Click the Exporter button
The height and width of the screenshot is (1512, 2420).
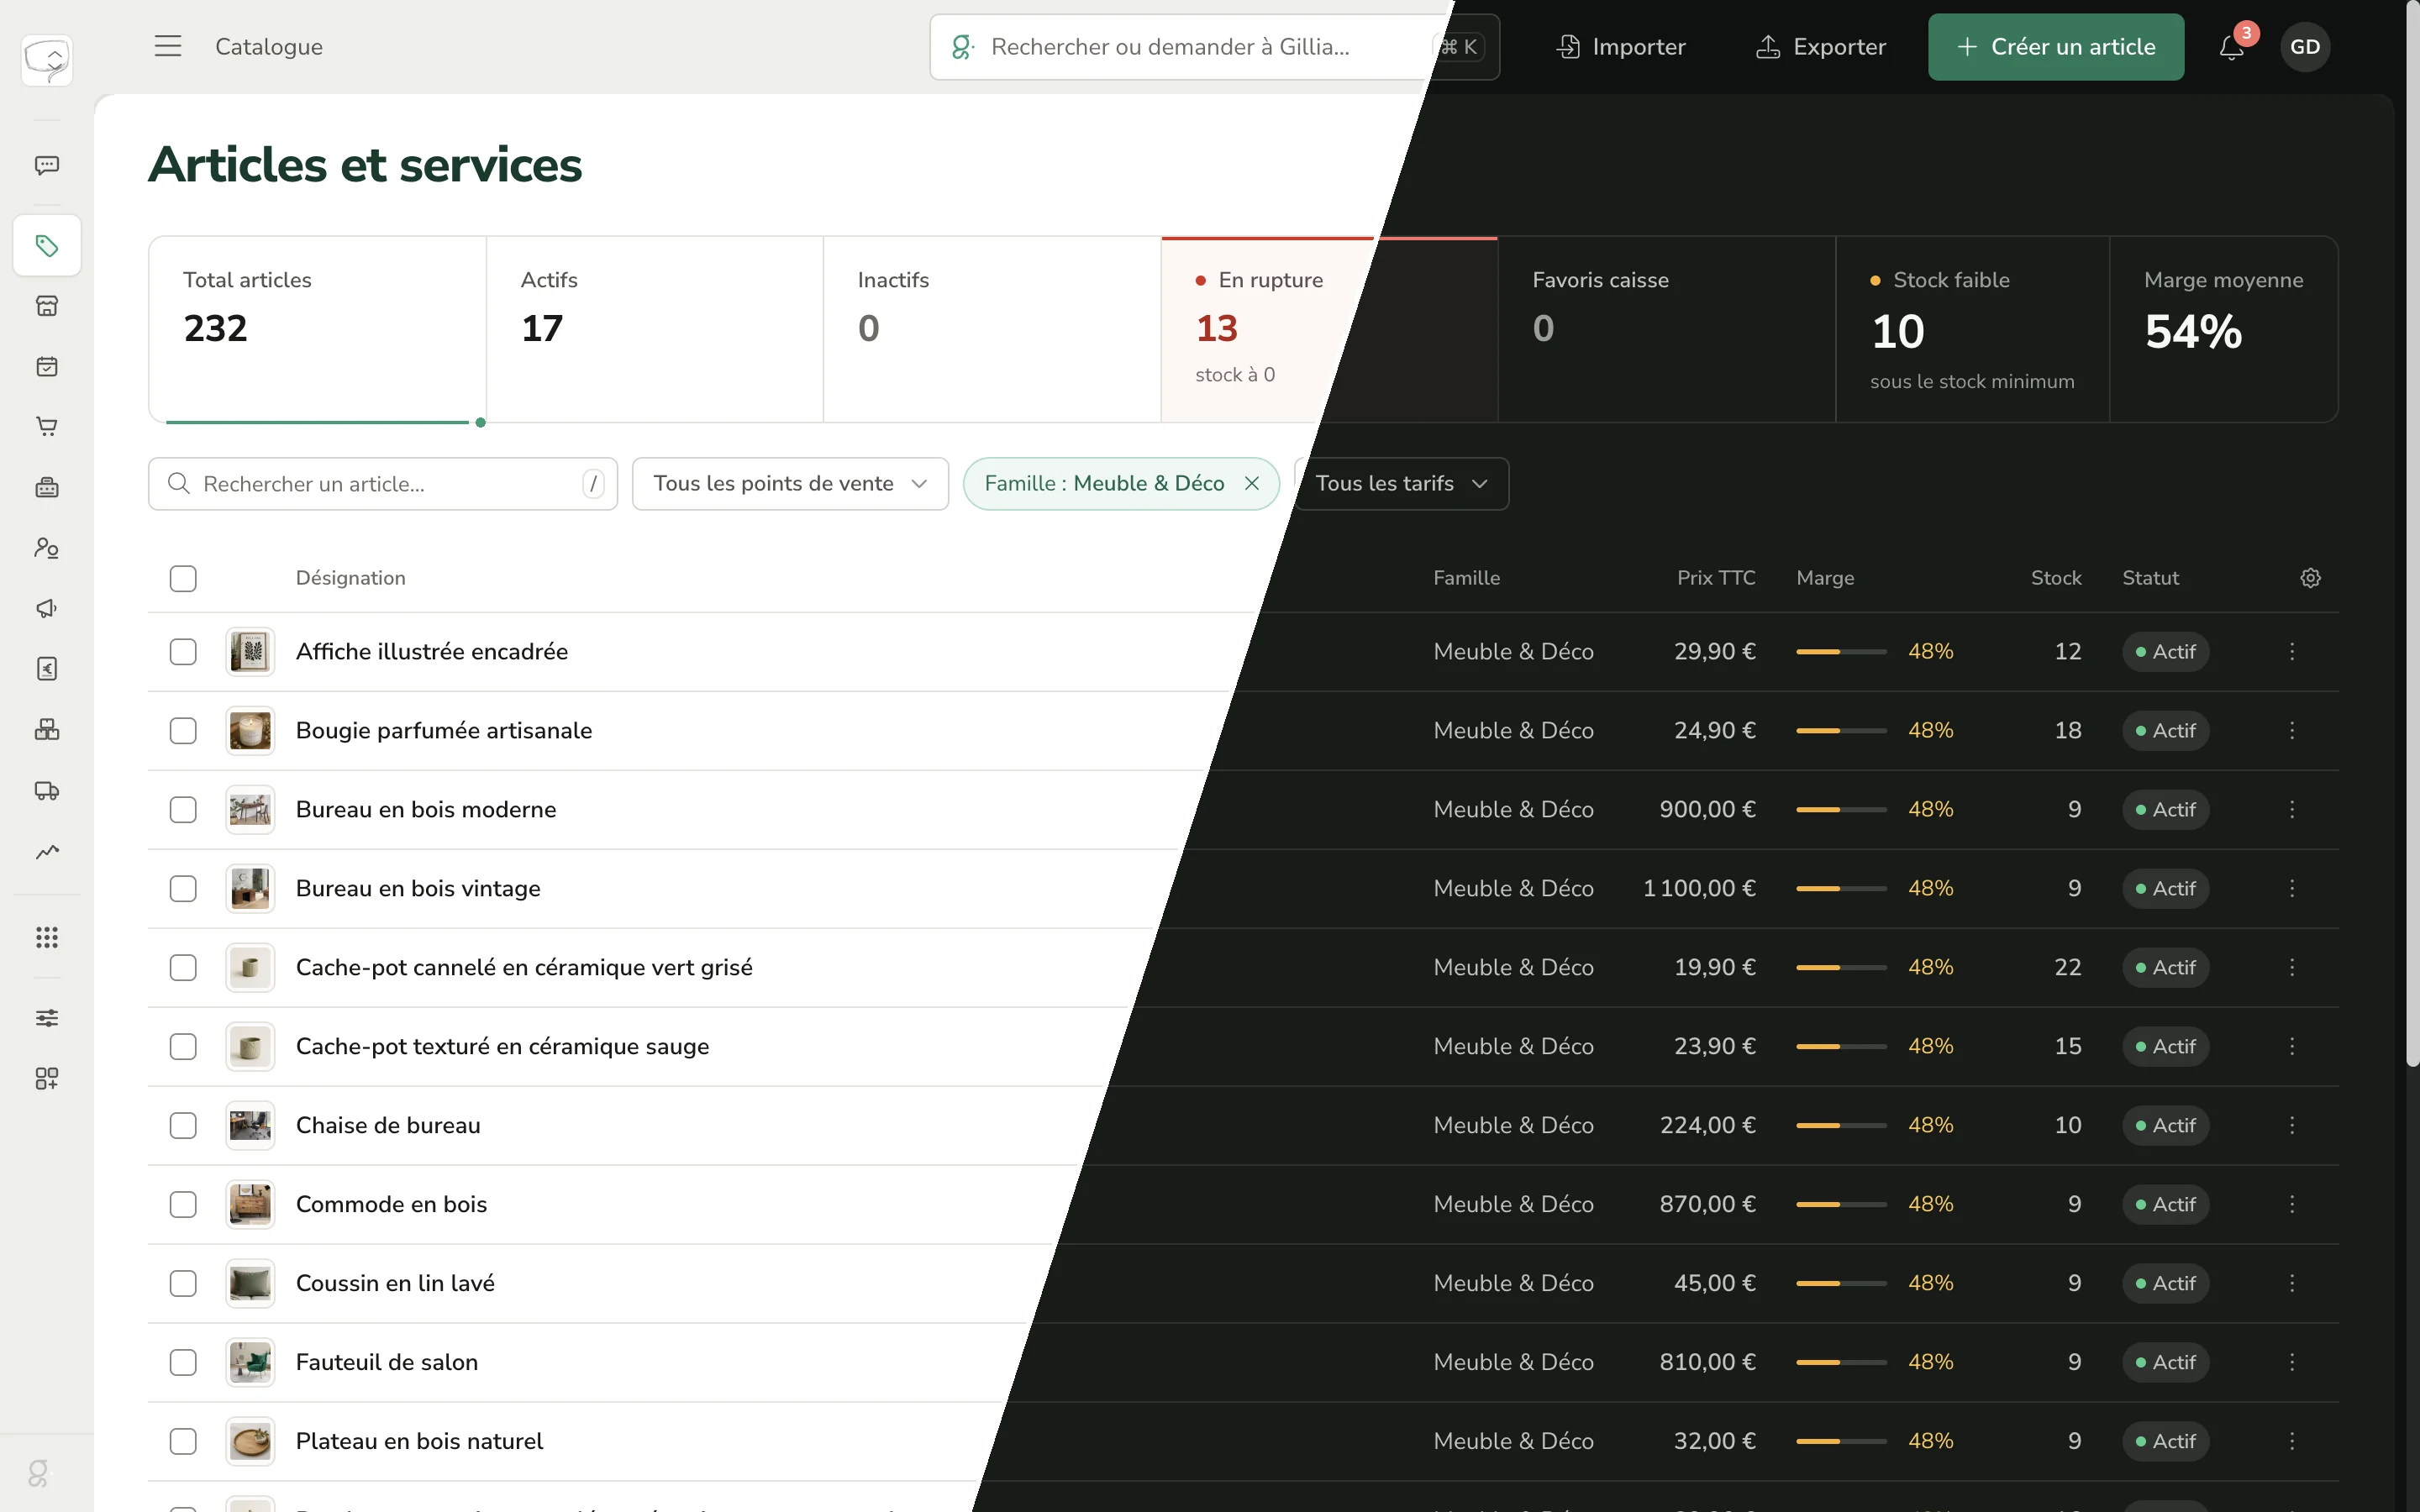[1820, 46]
